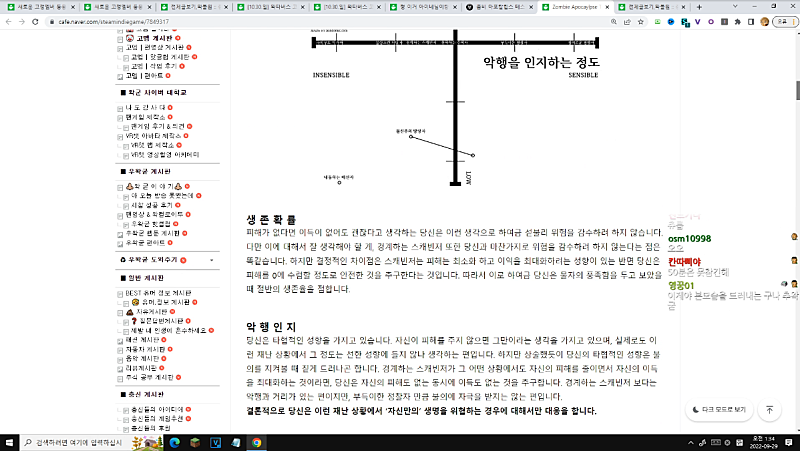Click chat username osm10998

pyautogui.click(x=689, y=239)
